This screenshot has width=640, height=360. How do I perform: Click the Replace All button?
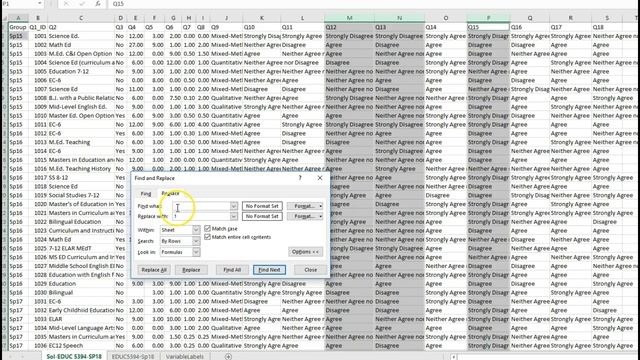(x=154, y=270)
